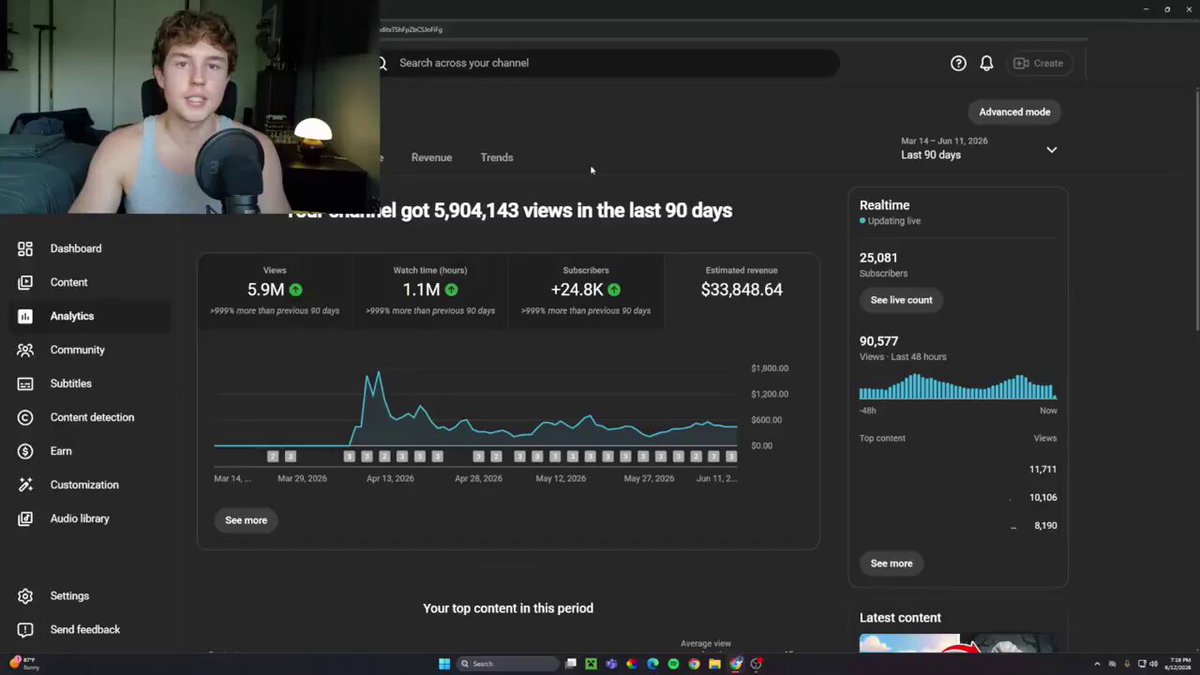Select the Watch time (hours) metric card
This screenshot has width=1200, height=675.
(430, 291)
